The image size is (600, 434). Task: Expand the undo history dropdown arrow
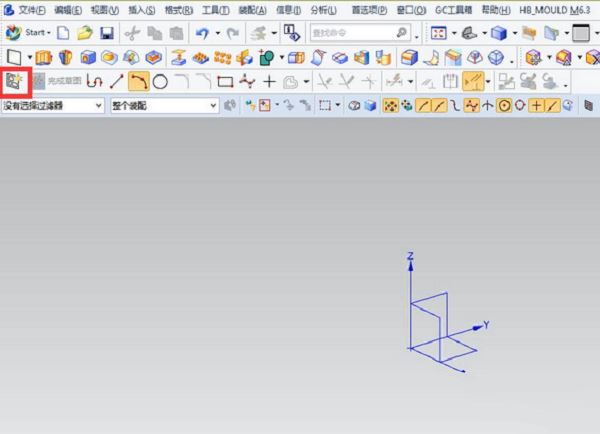[218, 33]
